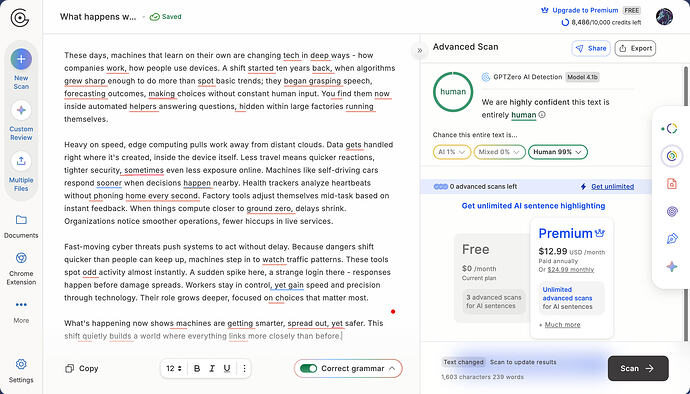Open the user profile avatar
The image size is (690, 394).
pos(664,17)
